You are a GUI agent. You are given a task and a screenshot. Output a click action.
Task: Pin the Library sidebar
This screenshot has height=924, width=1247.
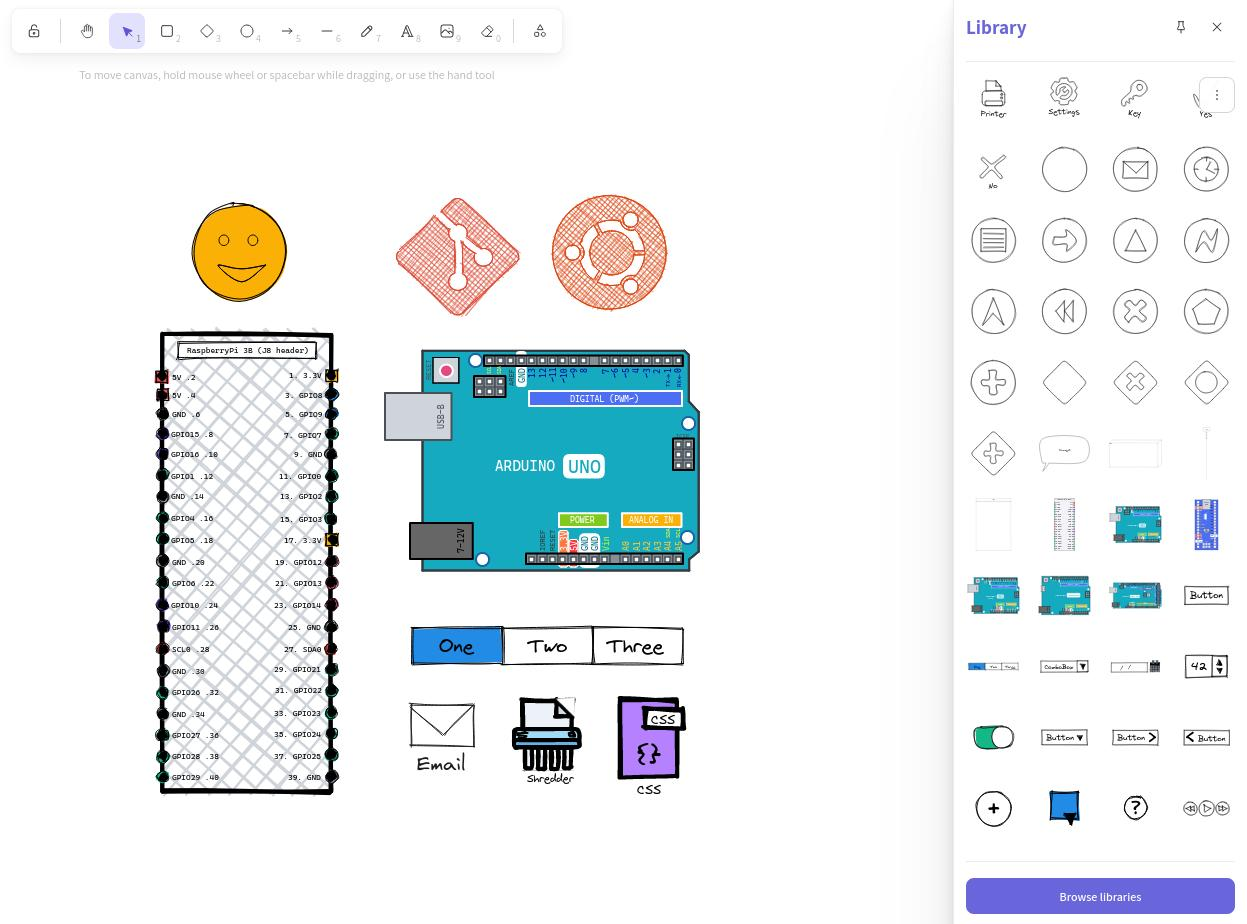coord(1181,27)
